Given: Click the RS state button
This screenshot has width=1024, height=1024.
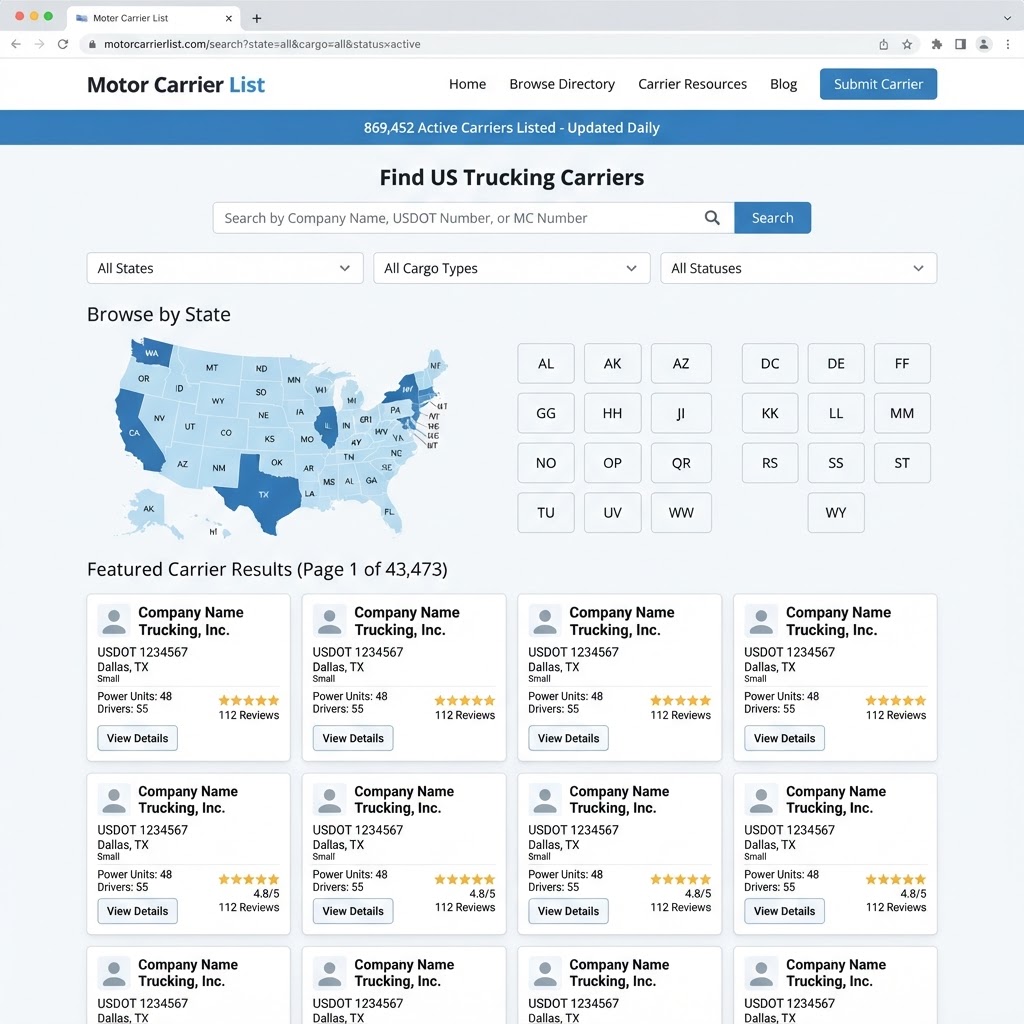Looking at the screenshot, I should pos(770,463).
